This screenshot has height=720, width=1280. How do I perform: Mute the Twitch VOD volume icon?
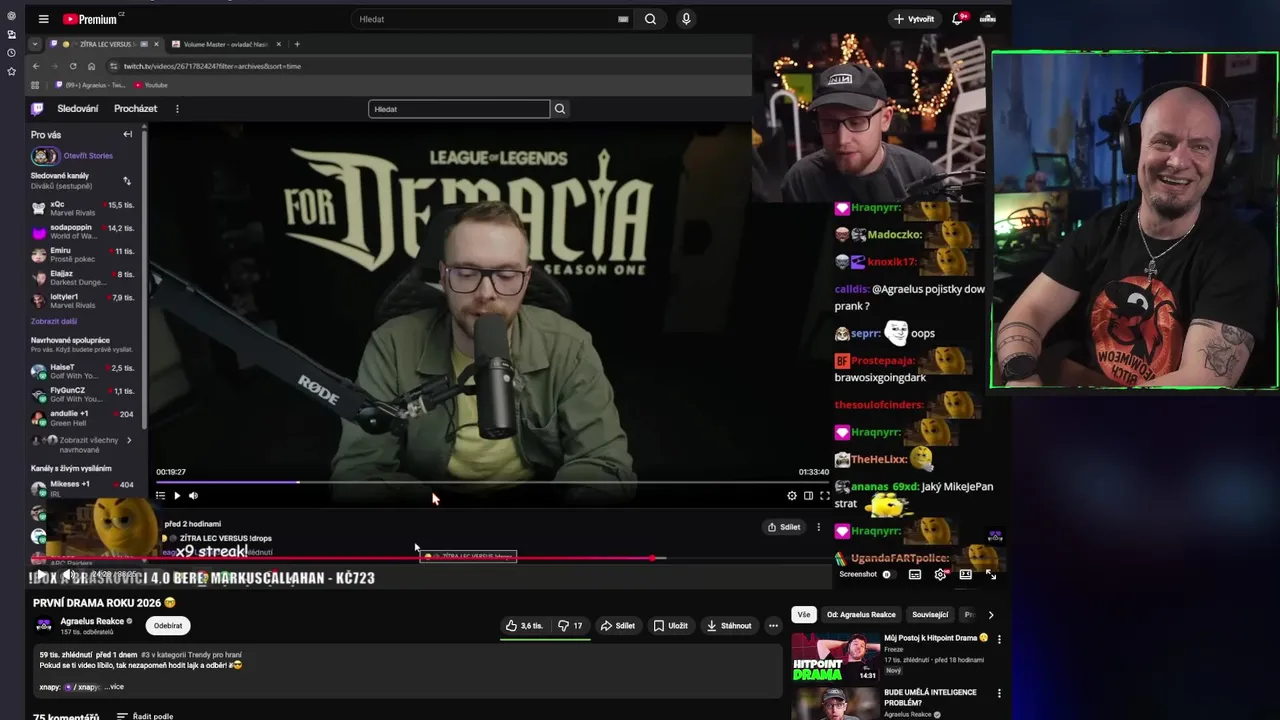pos(193,496)
